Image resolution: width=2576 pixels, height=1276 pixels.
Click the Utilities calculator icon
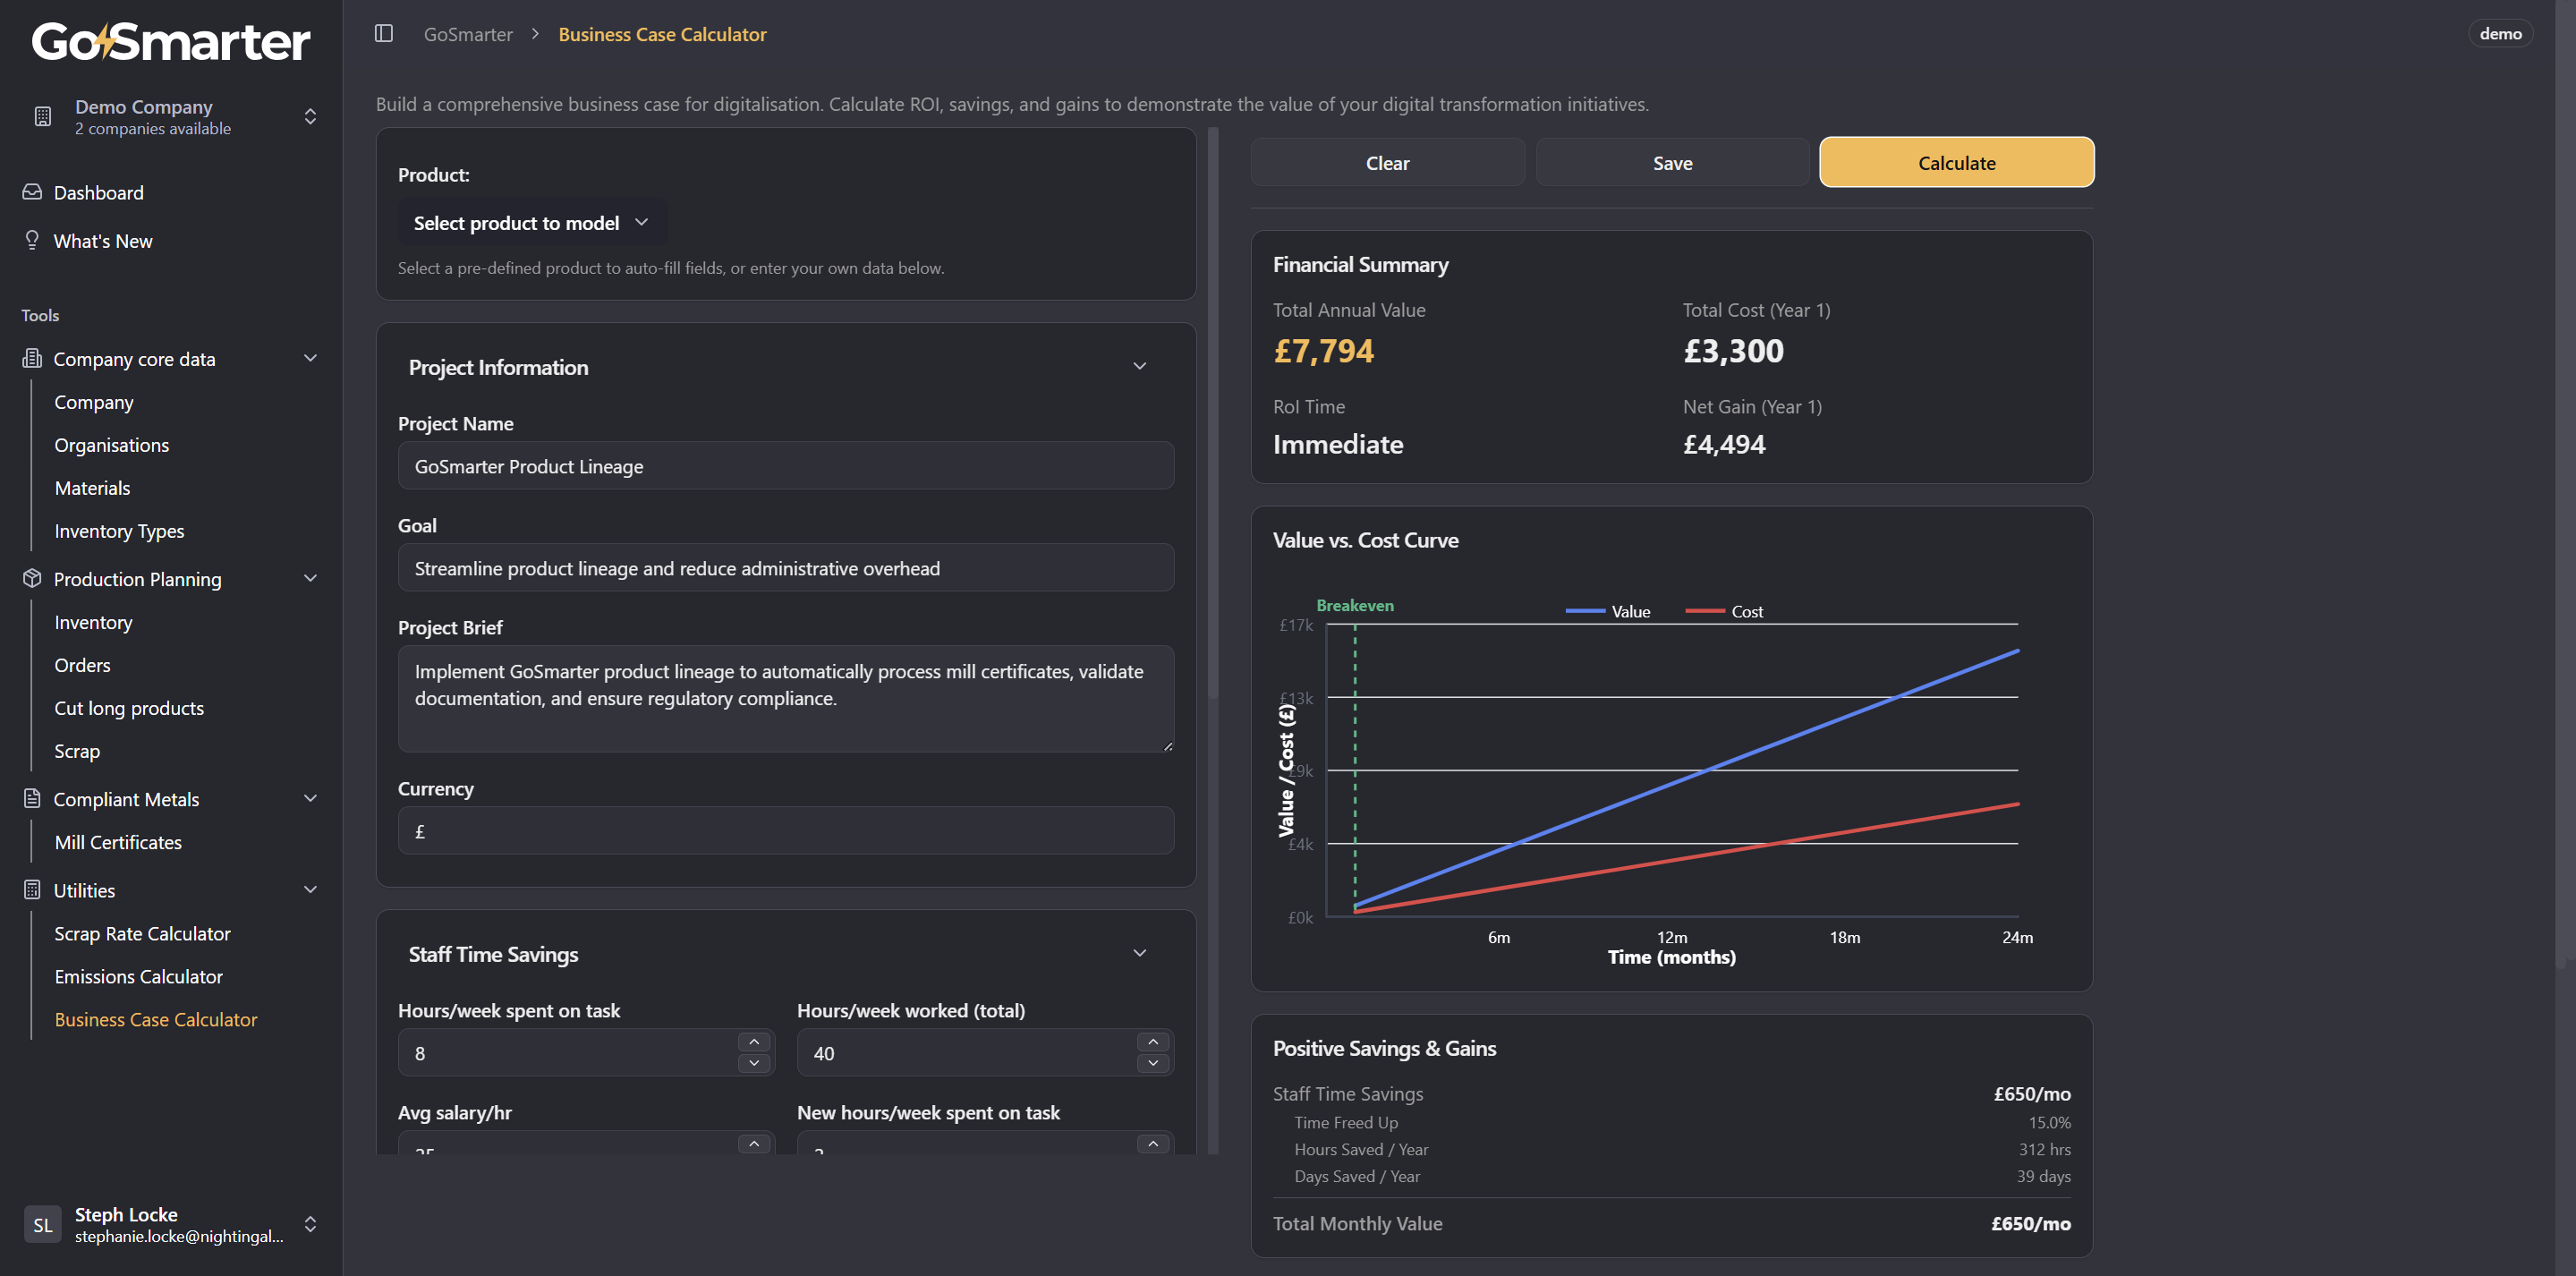pyautogui.click(x=32, y=889)
